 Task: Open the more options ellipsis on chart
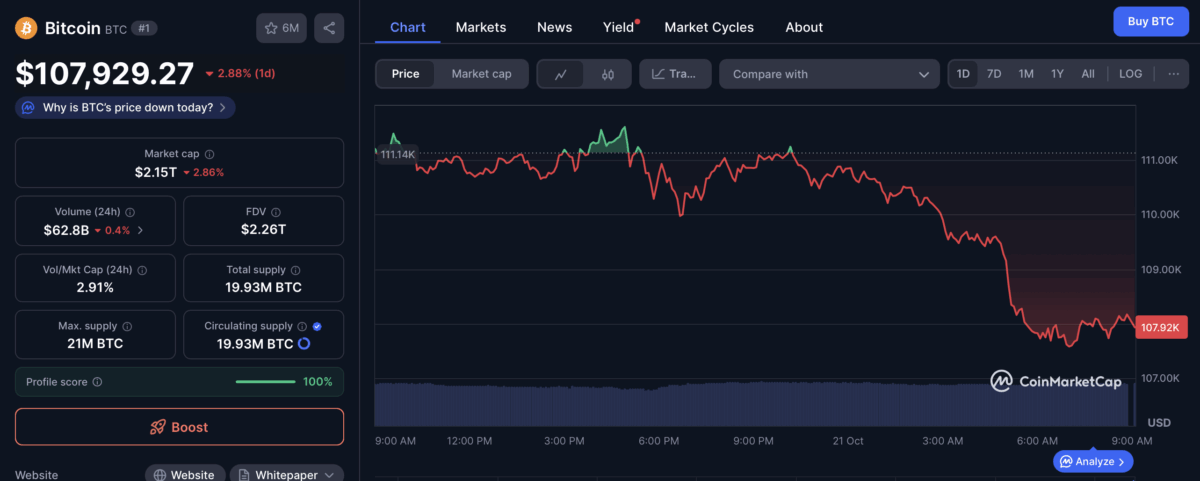coord(1173,74)
